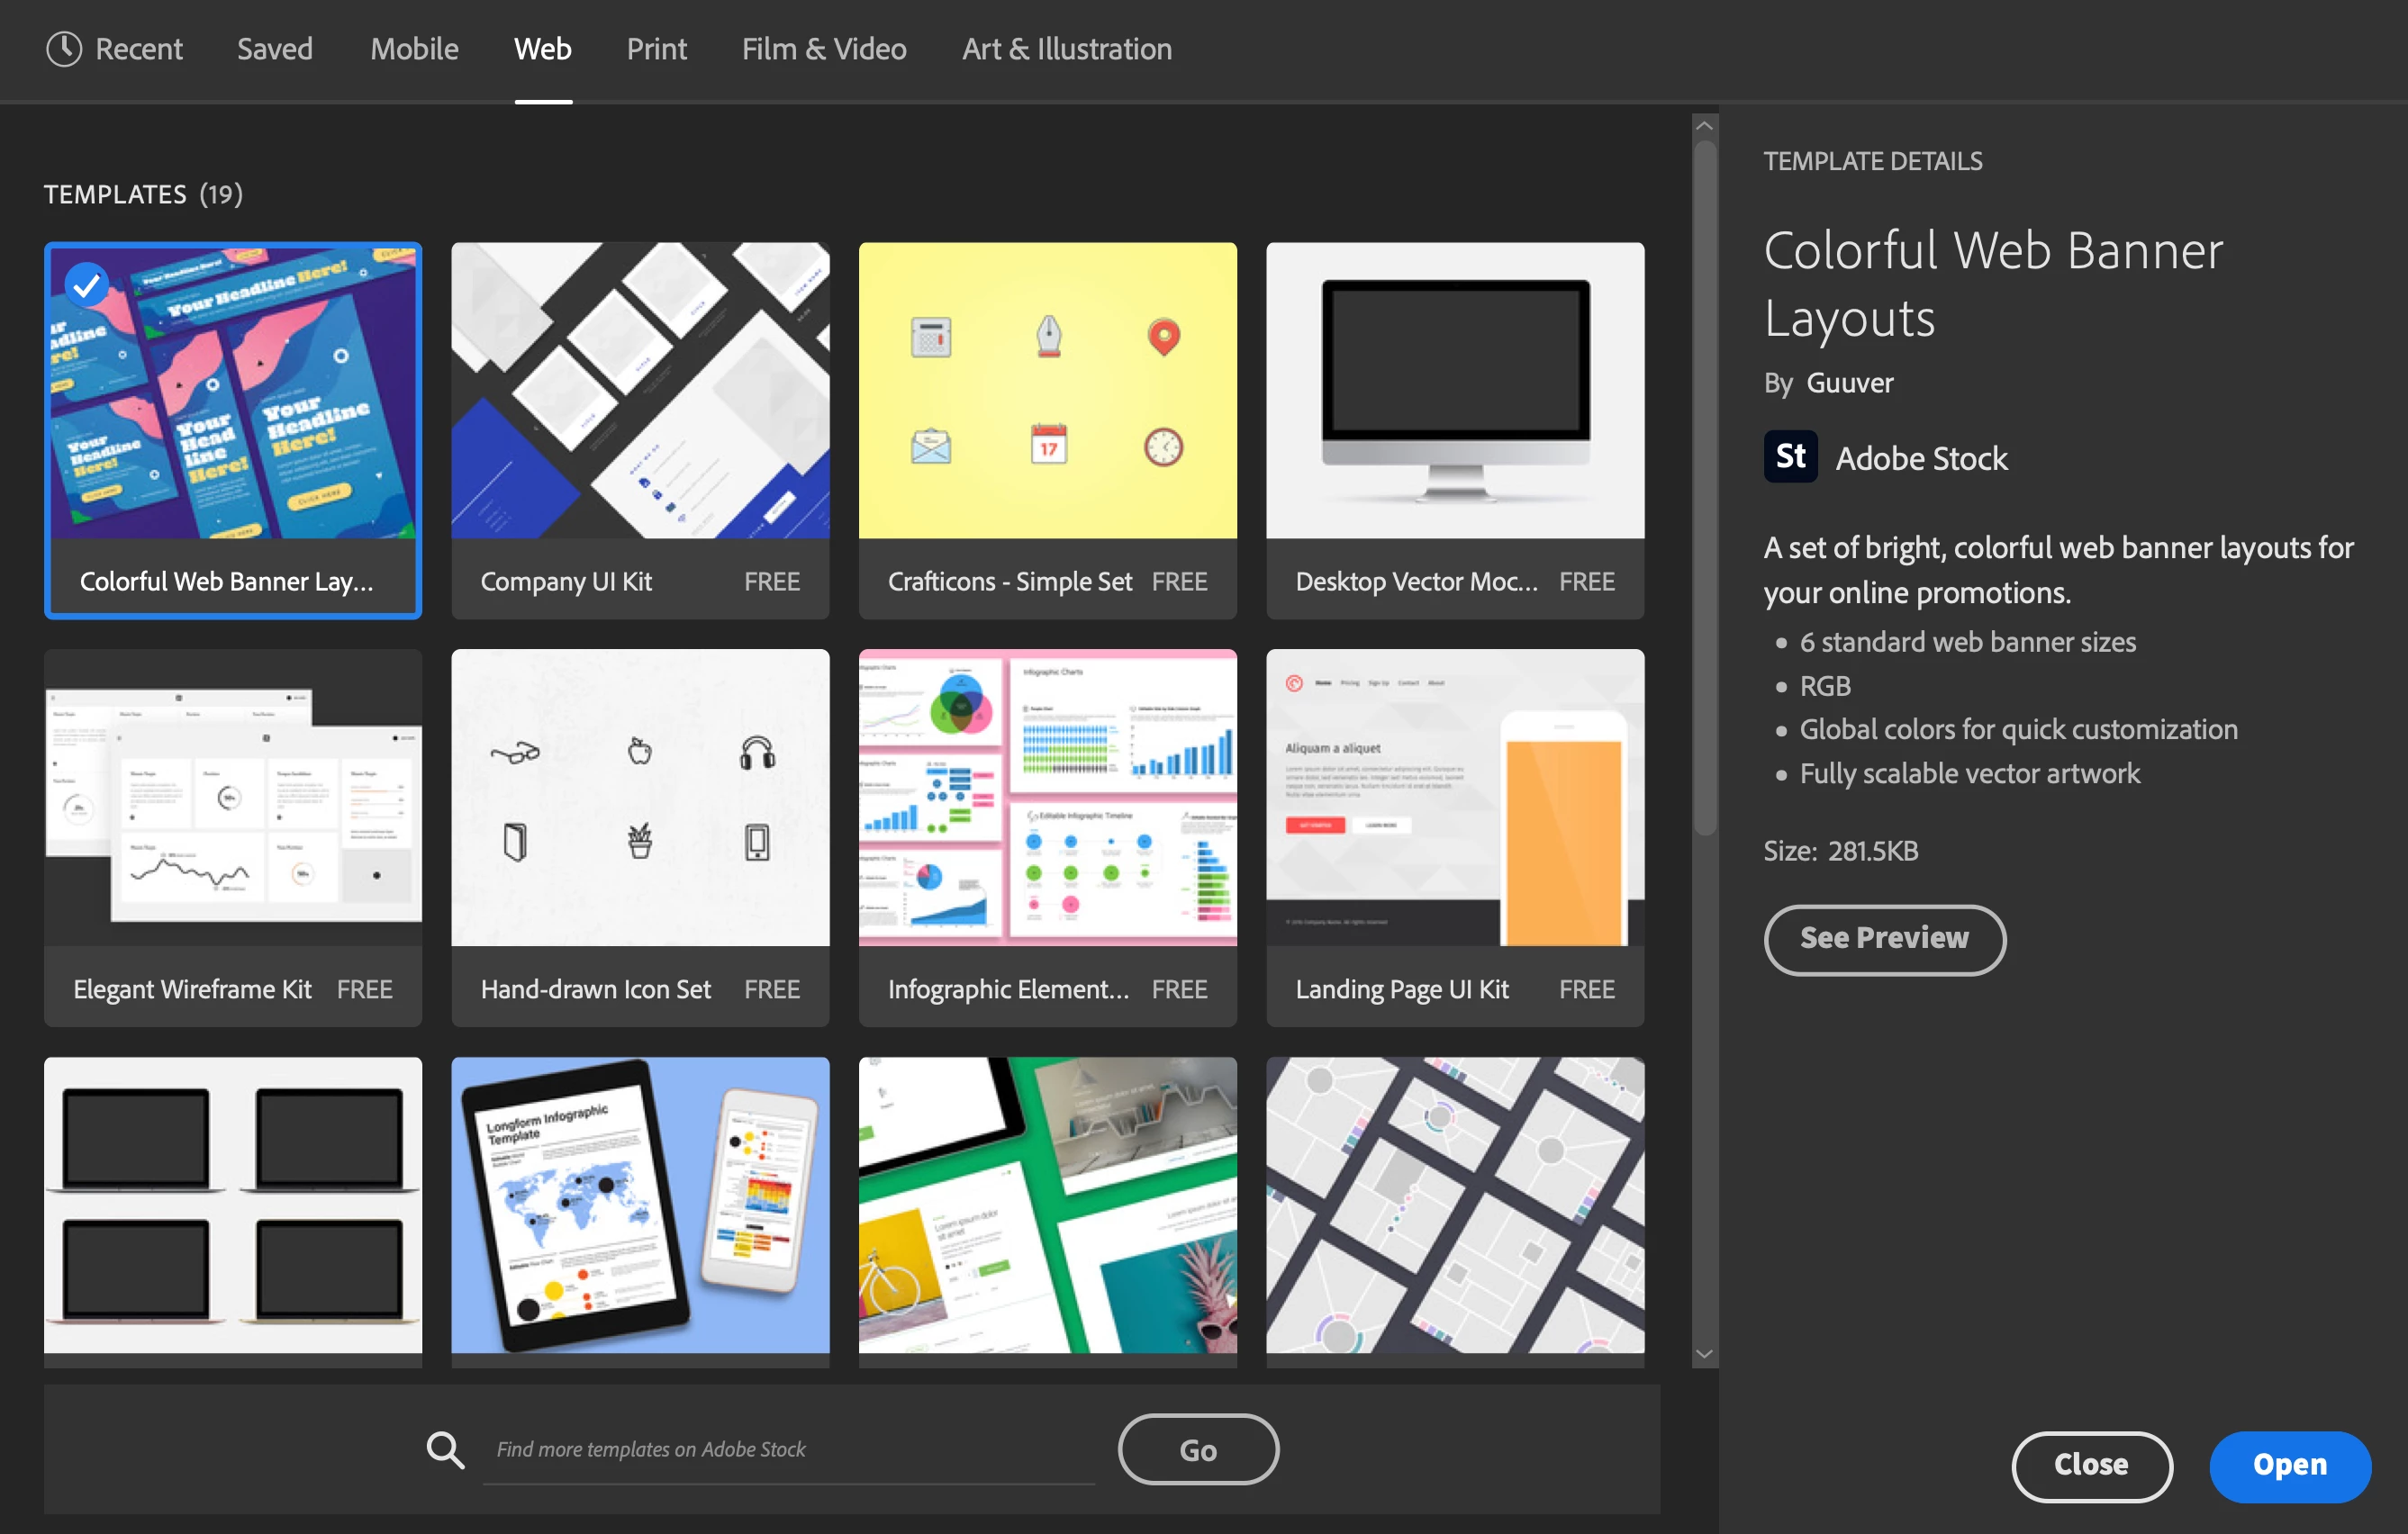Select the Landing Page UI Kit template
Screen dimensions: 2408x1534
[1454, 798]
